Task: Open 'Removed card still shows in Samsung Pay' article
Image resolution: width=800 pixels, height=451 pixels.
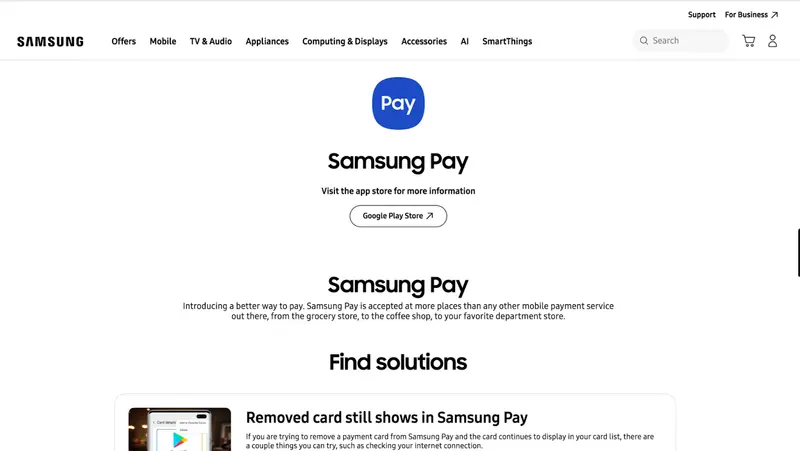Action: pyautogui.click(x=387, y=417)
